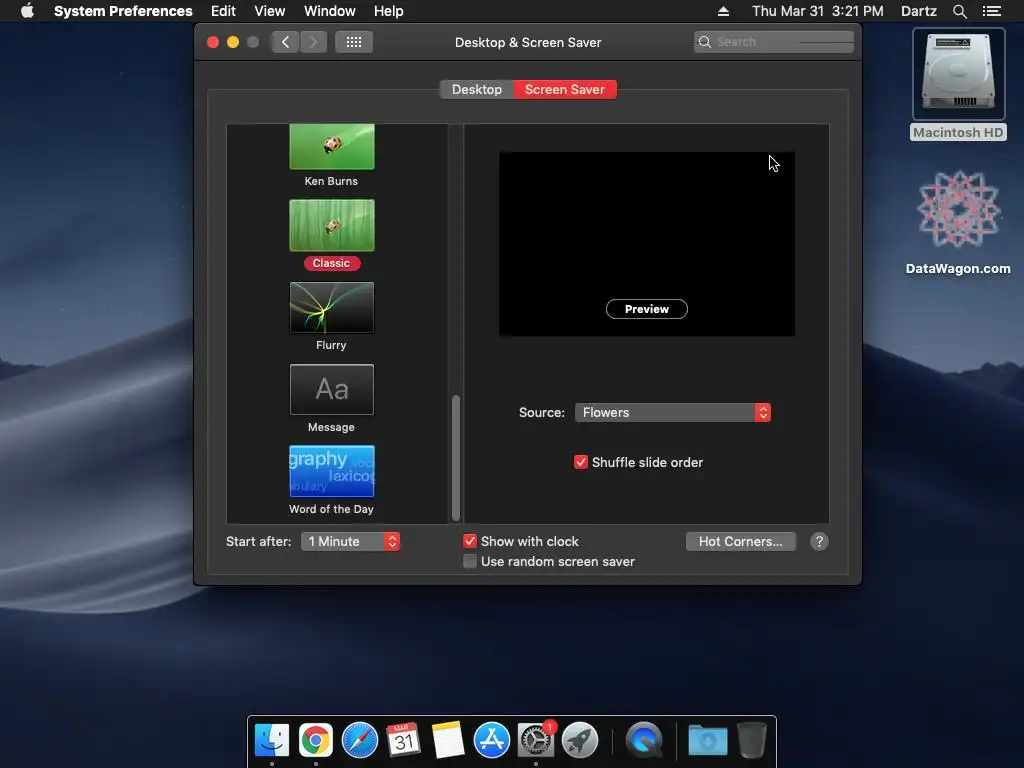Screen dimensions: 1024x768
Task: Open Calendar from the Dock
Action: pos(403,741)
